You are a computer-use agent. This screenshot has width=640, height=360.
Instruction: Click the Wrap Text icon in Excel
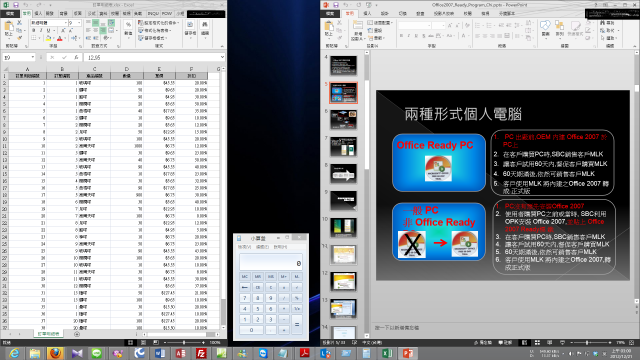pos(111,23)
